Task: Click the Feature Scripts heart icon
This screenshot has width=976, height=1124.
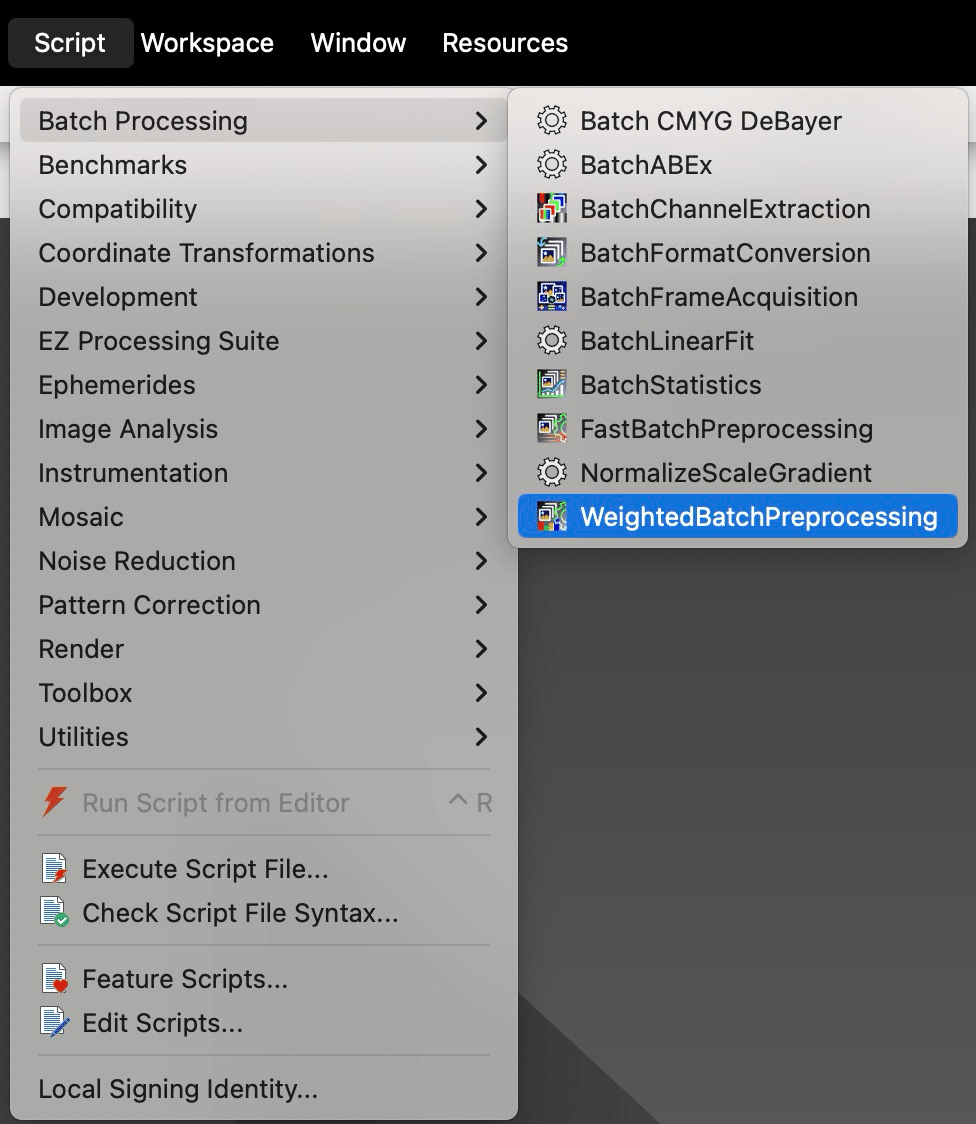Action: (55, 979)
